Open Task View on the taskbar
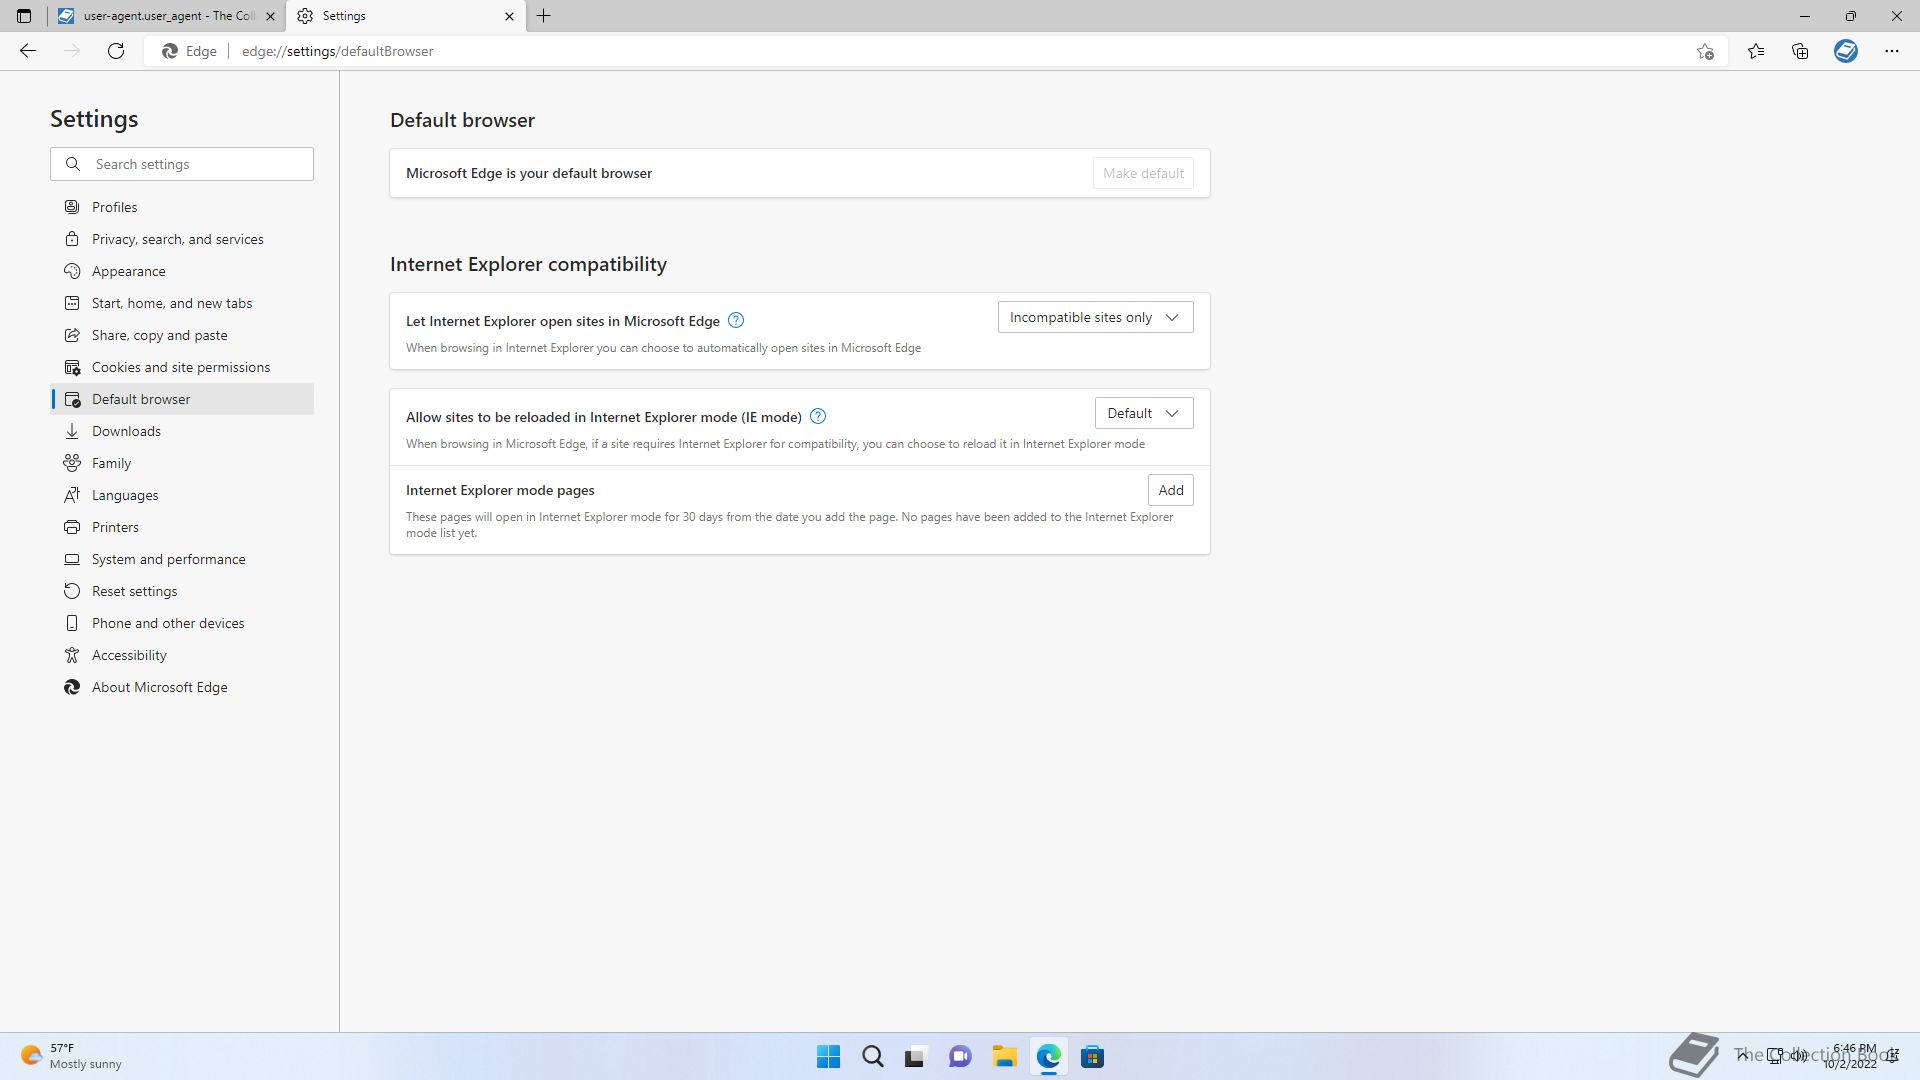The height and width of the screenshot is (1080, 1920). (x=915, y=1057)
